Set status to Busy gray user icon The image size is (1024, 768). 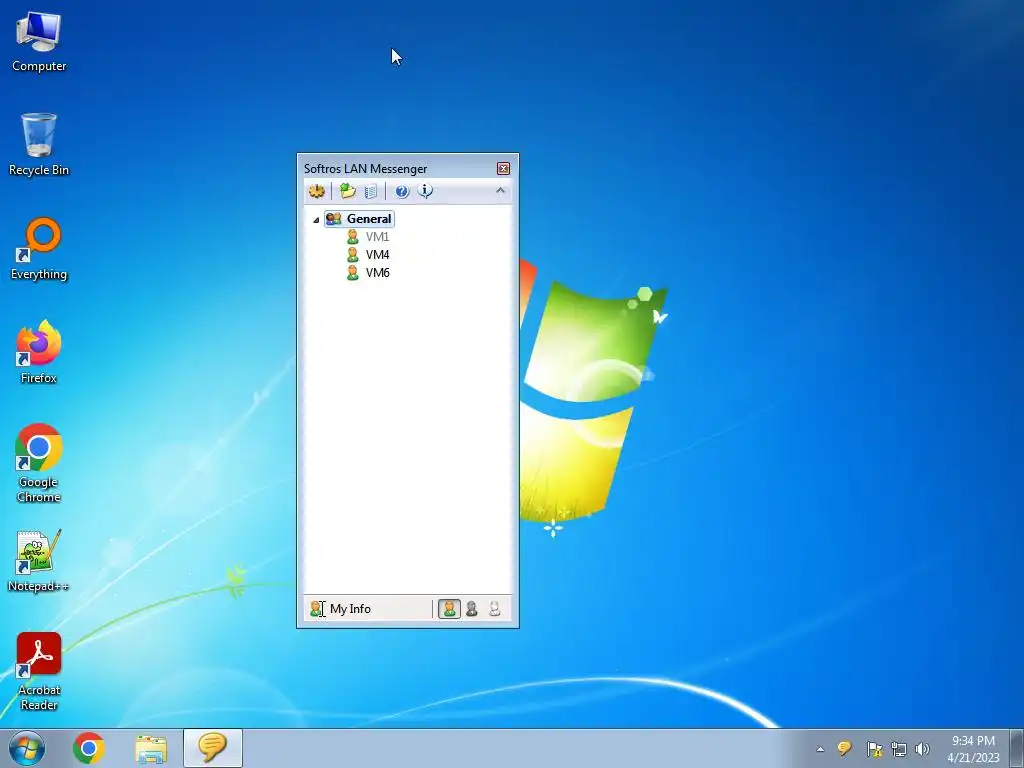coord(472,609)
